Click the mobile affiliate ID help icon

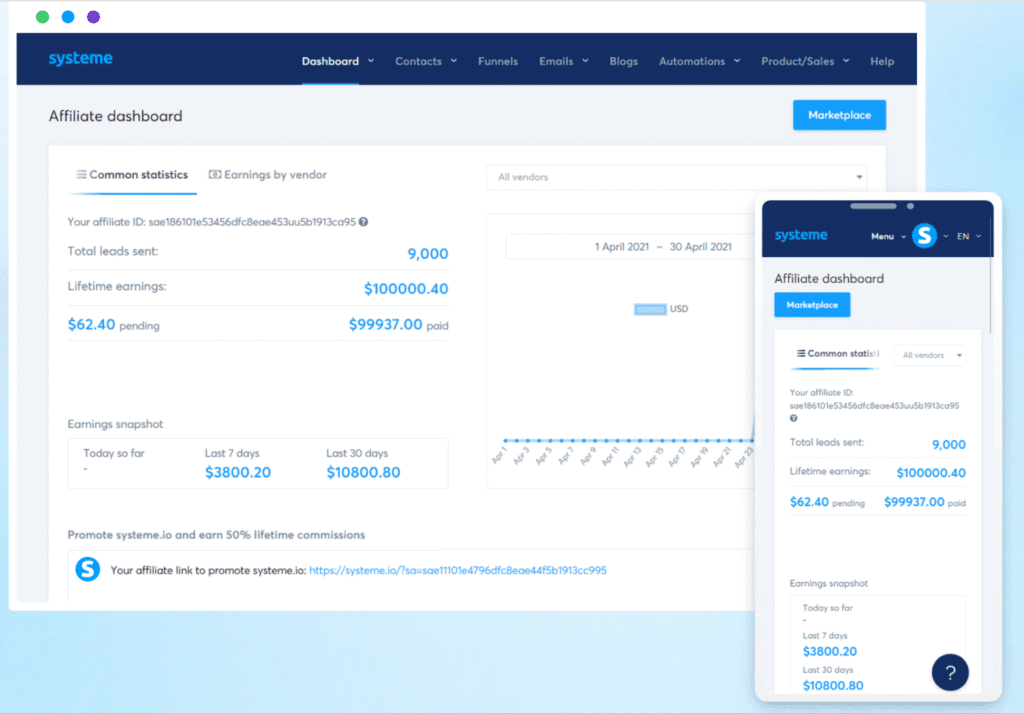(x=793, y=418)
